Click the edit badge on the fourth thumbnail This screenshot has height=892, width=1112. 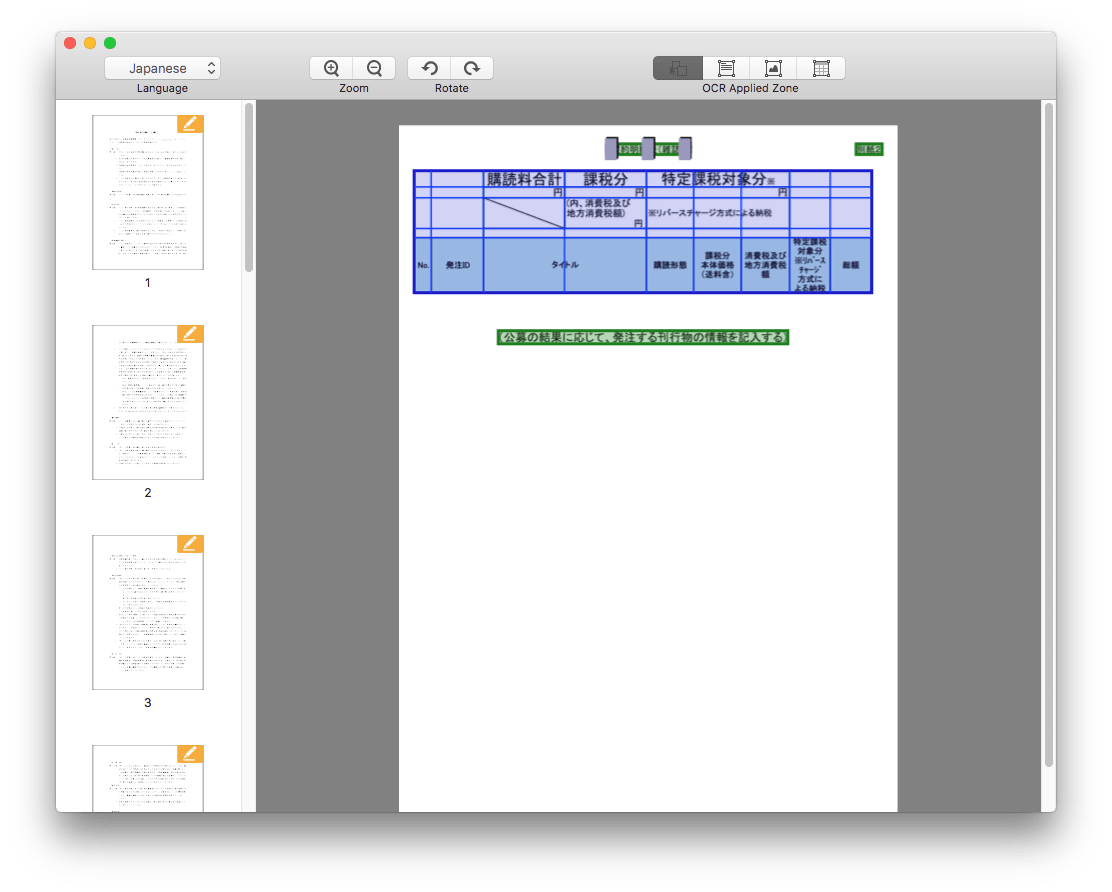coord(190,754)
